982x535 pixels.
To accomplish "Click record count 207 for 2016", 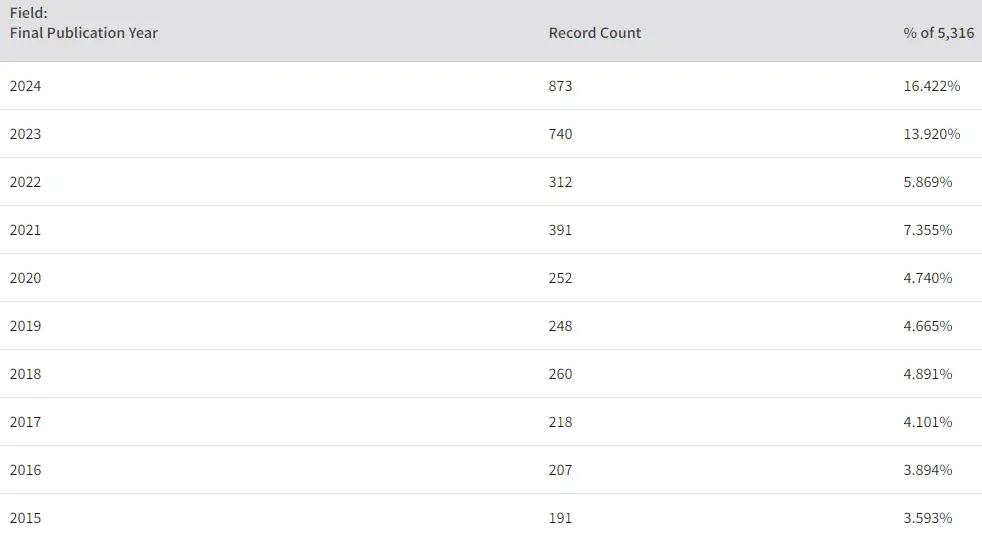I will (x=560, y=470).
